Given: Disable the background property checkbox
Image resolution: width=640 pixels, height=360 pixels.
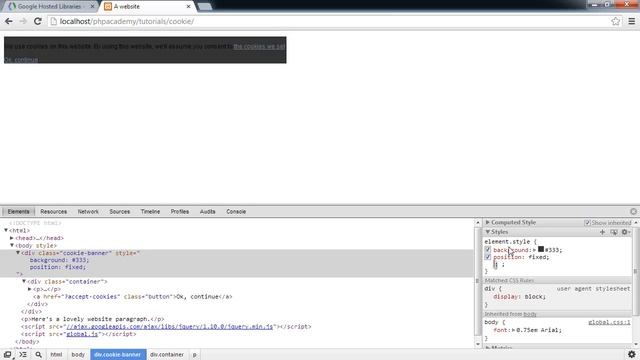Looking at the screenshot, I should (x=488, y=249).
